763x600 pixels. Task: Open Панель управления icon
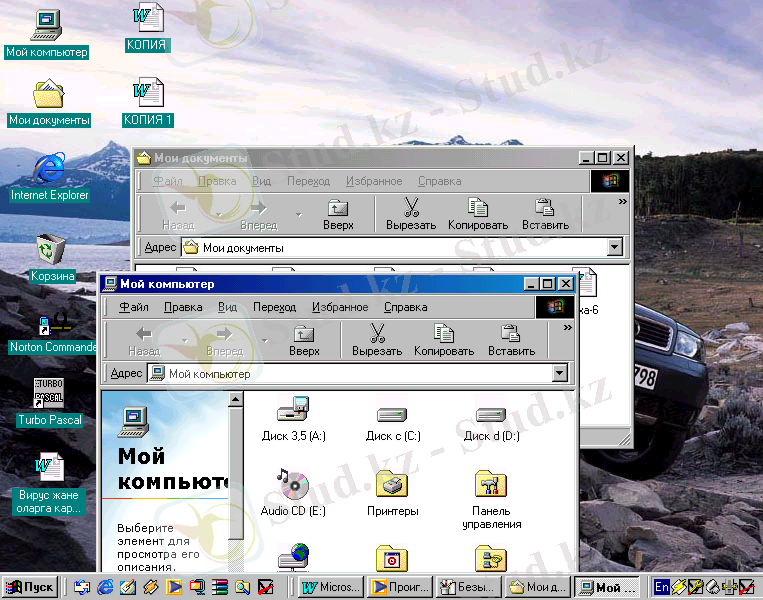click(x=491, y=487)
